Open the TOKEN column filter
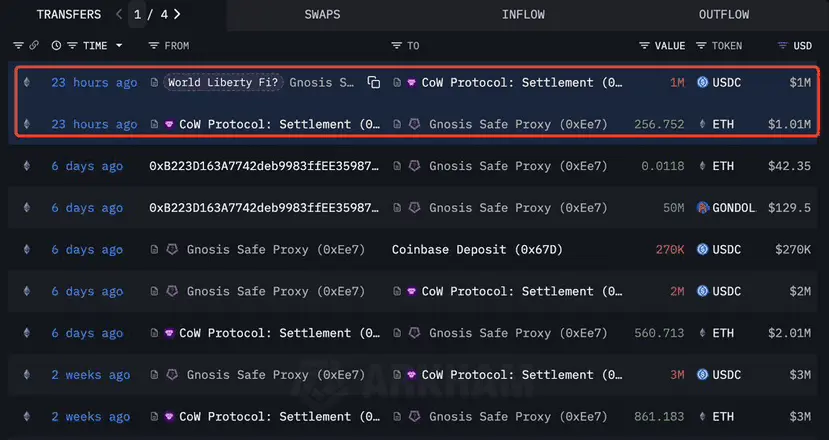 [701, 45]
